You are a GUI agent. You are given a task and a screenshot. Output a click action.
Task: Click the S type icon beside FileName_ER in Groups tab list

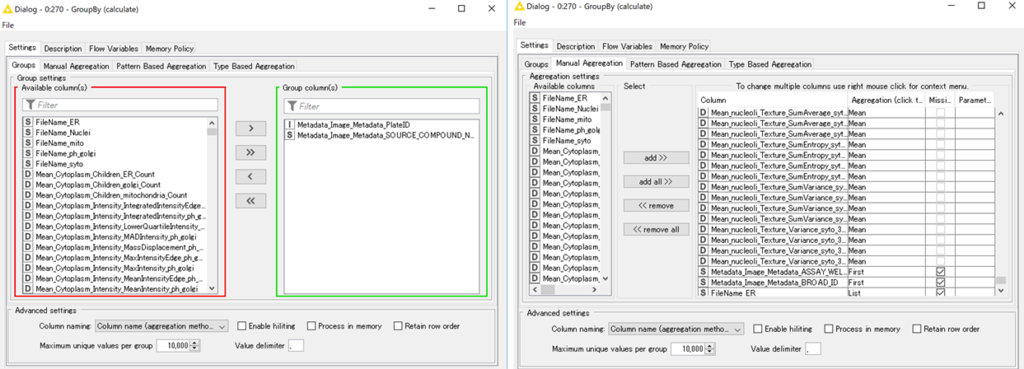(x=28, y=122)
